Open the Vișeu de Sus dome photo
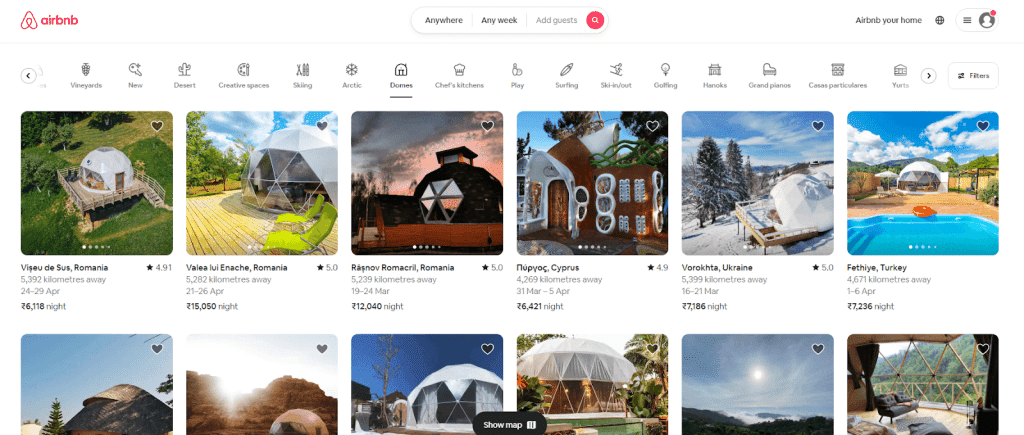Screen dimensions: 1024x435 [97, 183]
